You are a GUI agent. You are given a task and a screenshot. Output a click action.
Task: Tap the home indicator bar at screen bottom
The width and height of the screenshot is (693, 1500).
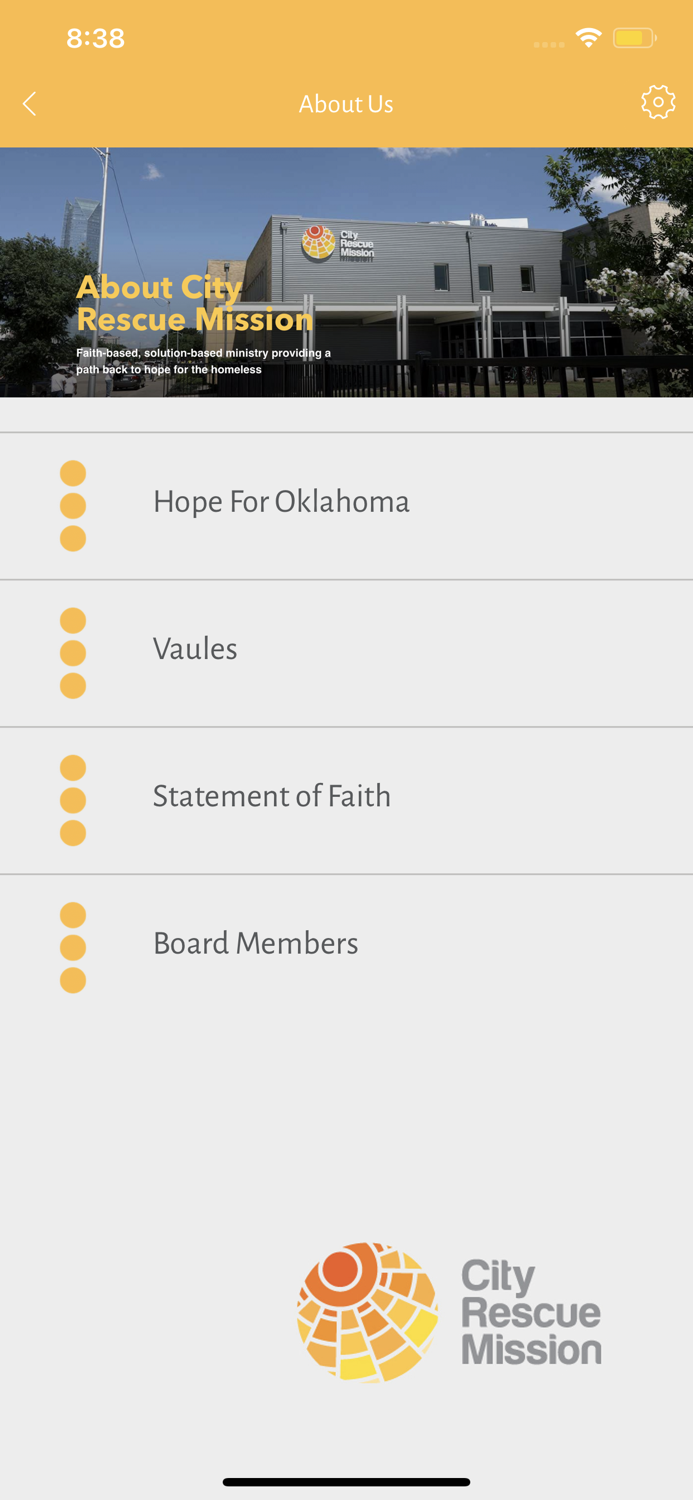pos(346,1481)
